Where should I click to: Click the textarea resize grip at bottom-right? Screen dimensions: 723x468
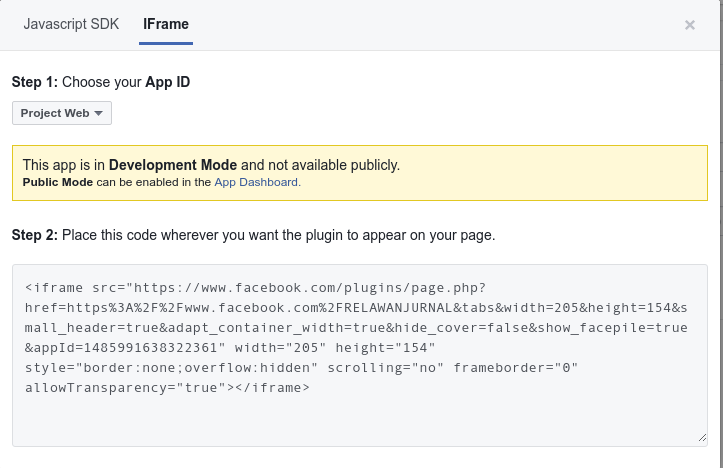tap(702, 438)
